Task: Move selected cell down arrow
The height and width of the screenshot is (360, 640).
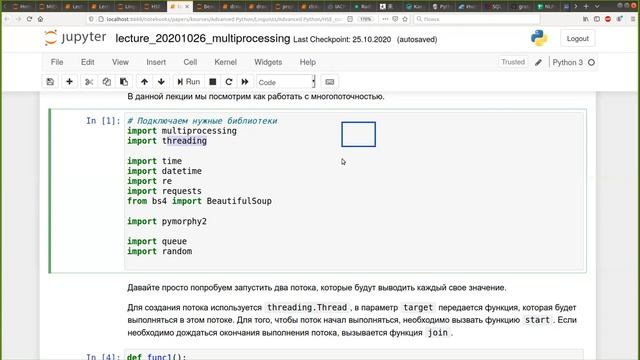Action: pyautogui.click(x=162, y=82)
